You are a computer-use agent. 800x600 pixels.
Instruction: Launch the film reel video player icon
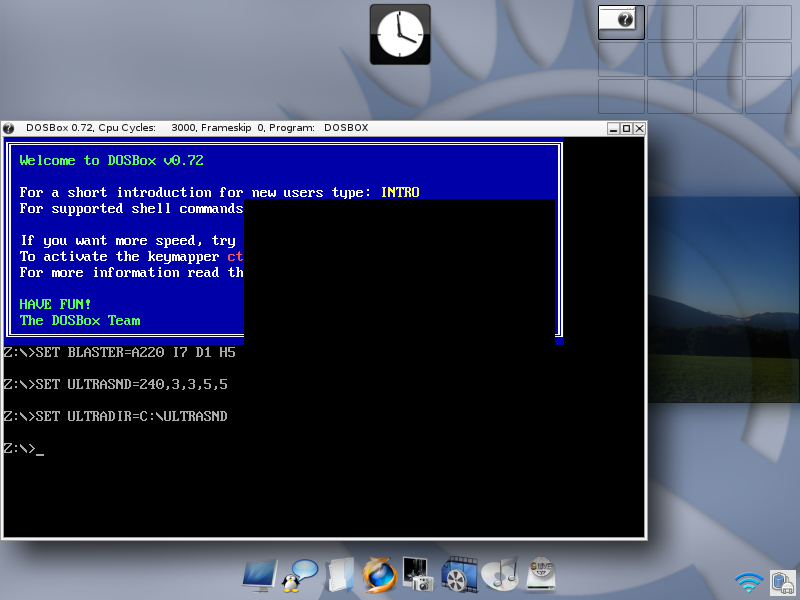click(459, 574)
